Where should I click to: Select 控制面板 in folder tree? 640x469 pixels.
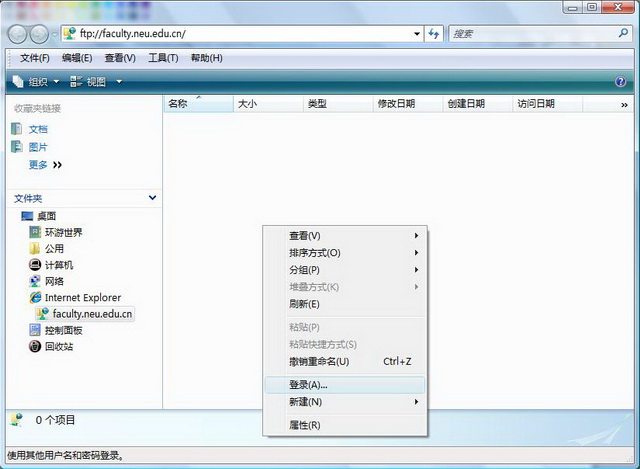[x=64, y=330]
